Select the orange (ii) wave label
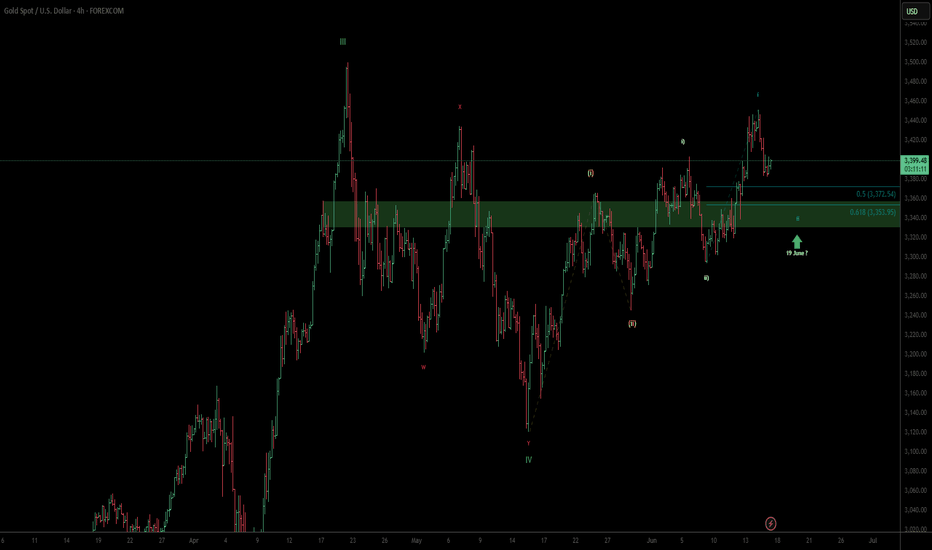The width and height of the screenshot is (932, 550). [632, 323]
